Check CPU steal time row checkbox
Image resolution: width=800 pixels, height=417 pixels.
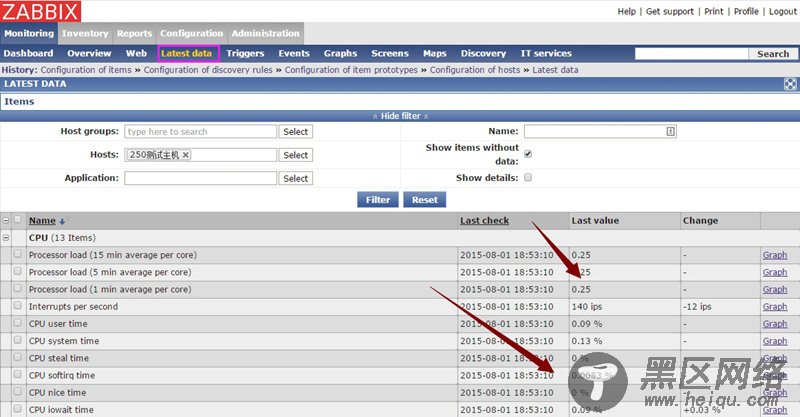pyautogui.click(x=18, y=357)
